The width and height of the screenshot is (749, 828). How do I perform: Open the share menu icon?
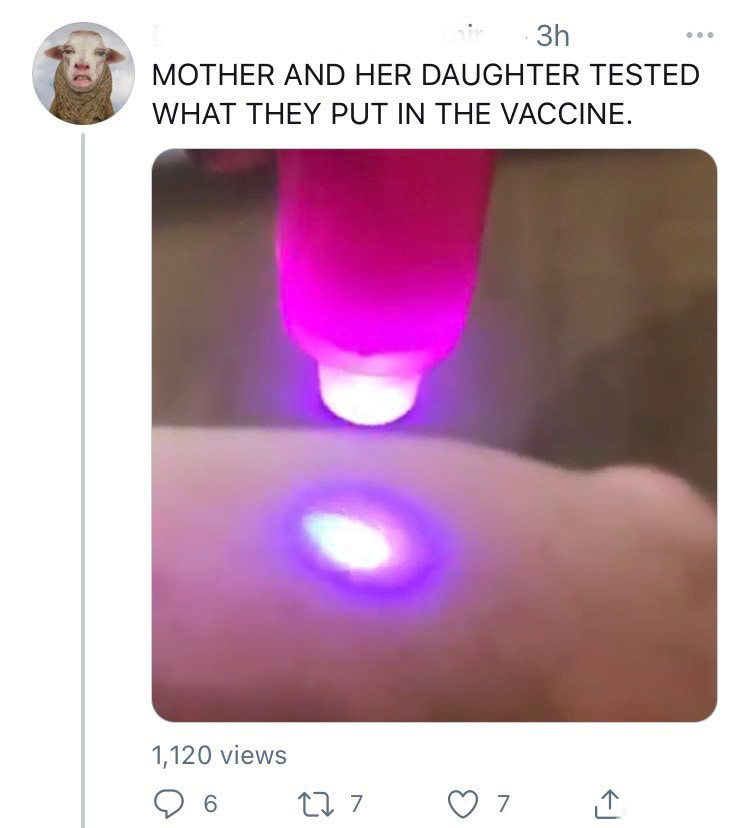(607, 803)
